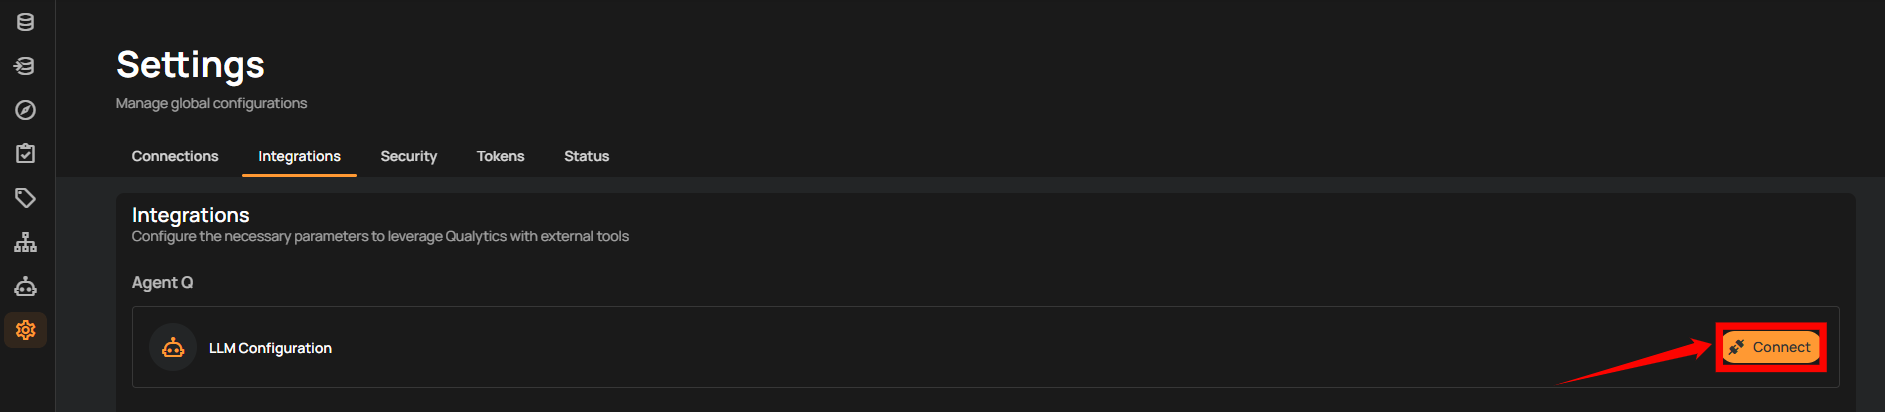Go to the Tokens tab
This screenshot has width=1885, height=412.
pyautogui.click(x=500, y=156)
